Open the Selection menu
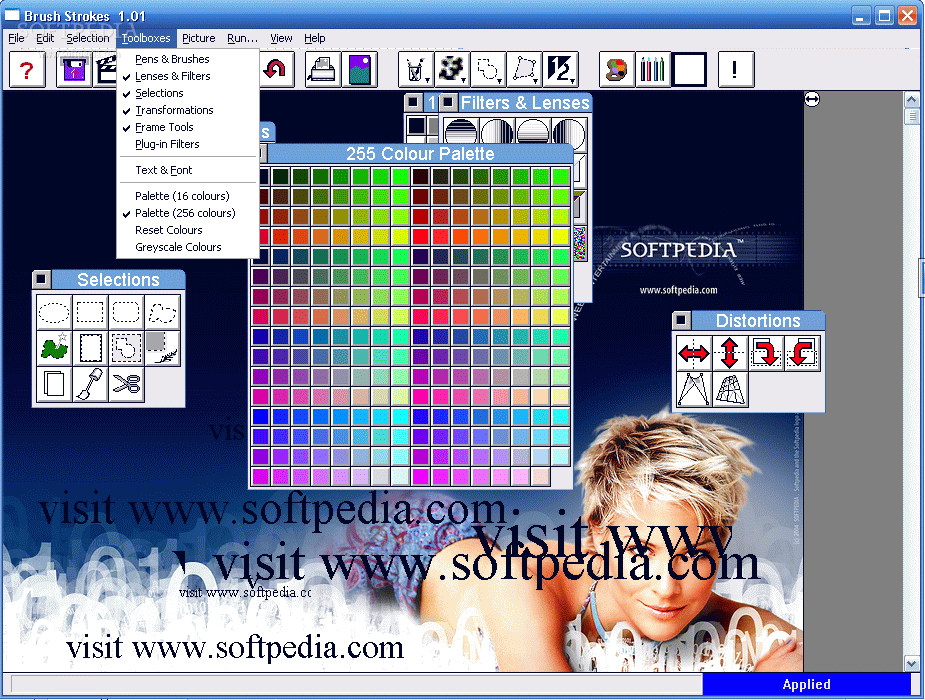Image resolution: width=925 pixels, height=700 pixels. 88,38
